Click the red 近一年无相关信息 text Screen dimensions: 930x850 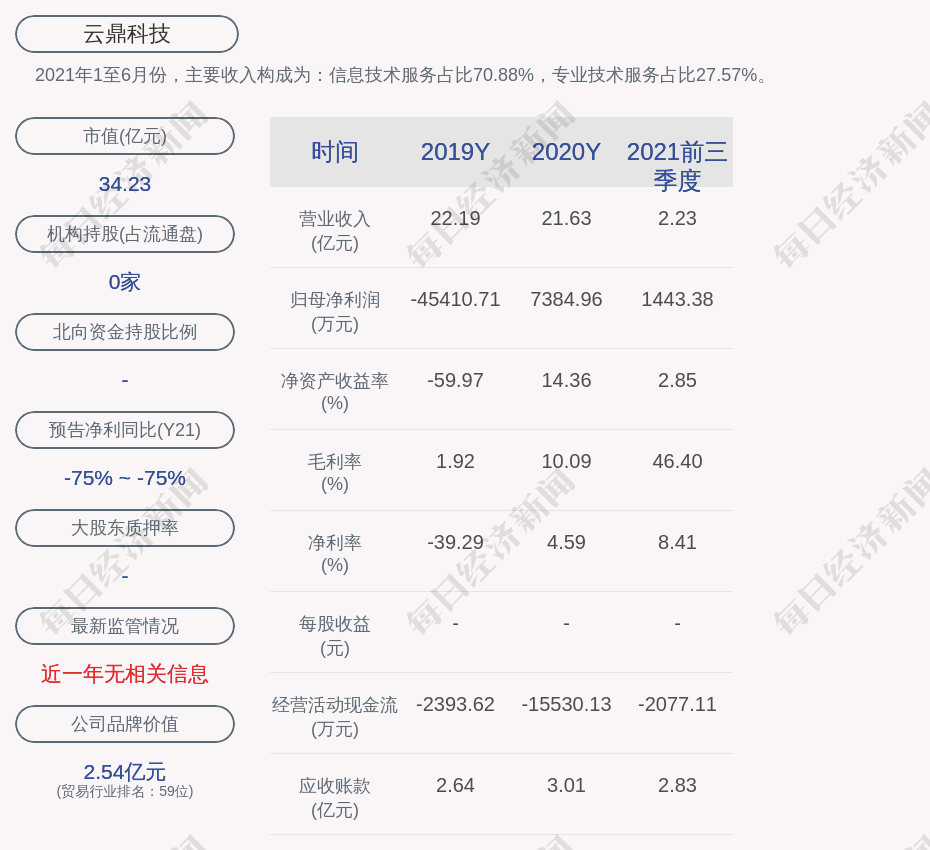point(125,674)
